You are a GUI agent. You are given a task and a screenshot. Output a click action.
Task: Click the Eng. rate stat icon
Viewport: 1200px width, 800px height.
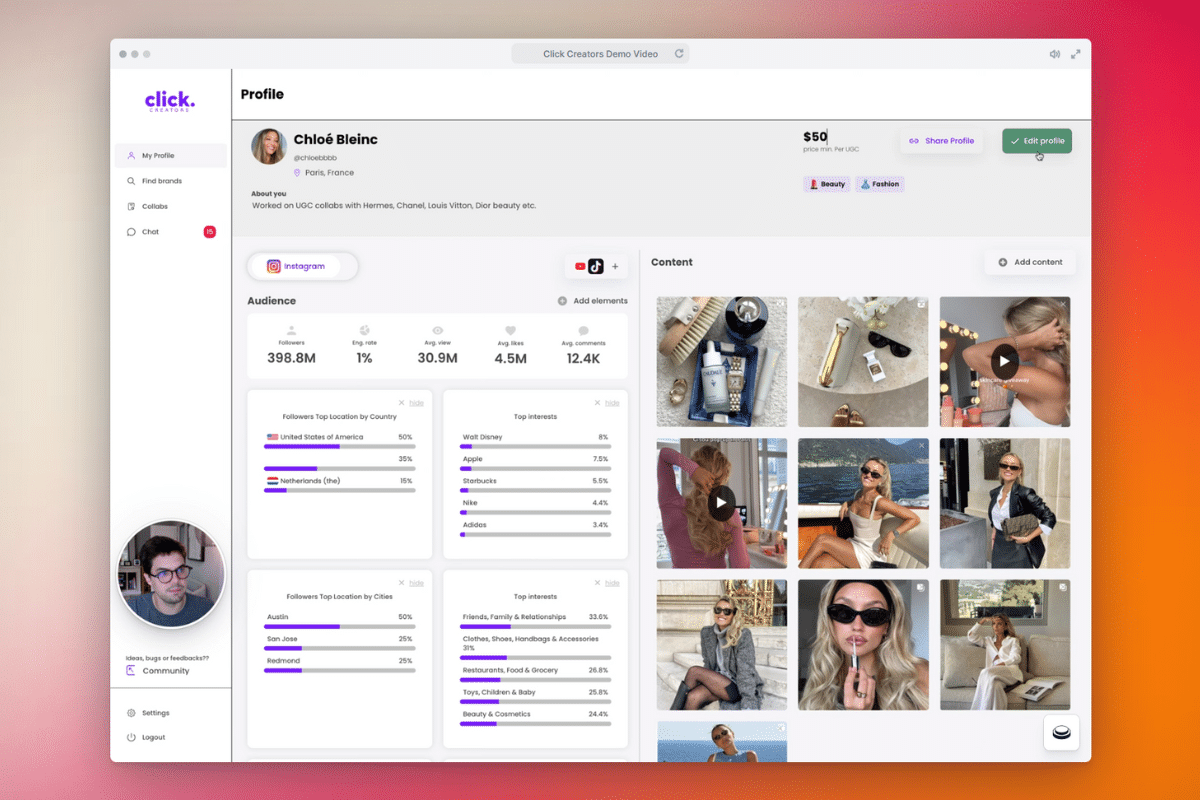pos(364,330)
